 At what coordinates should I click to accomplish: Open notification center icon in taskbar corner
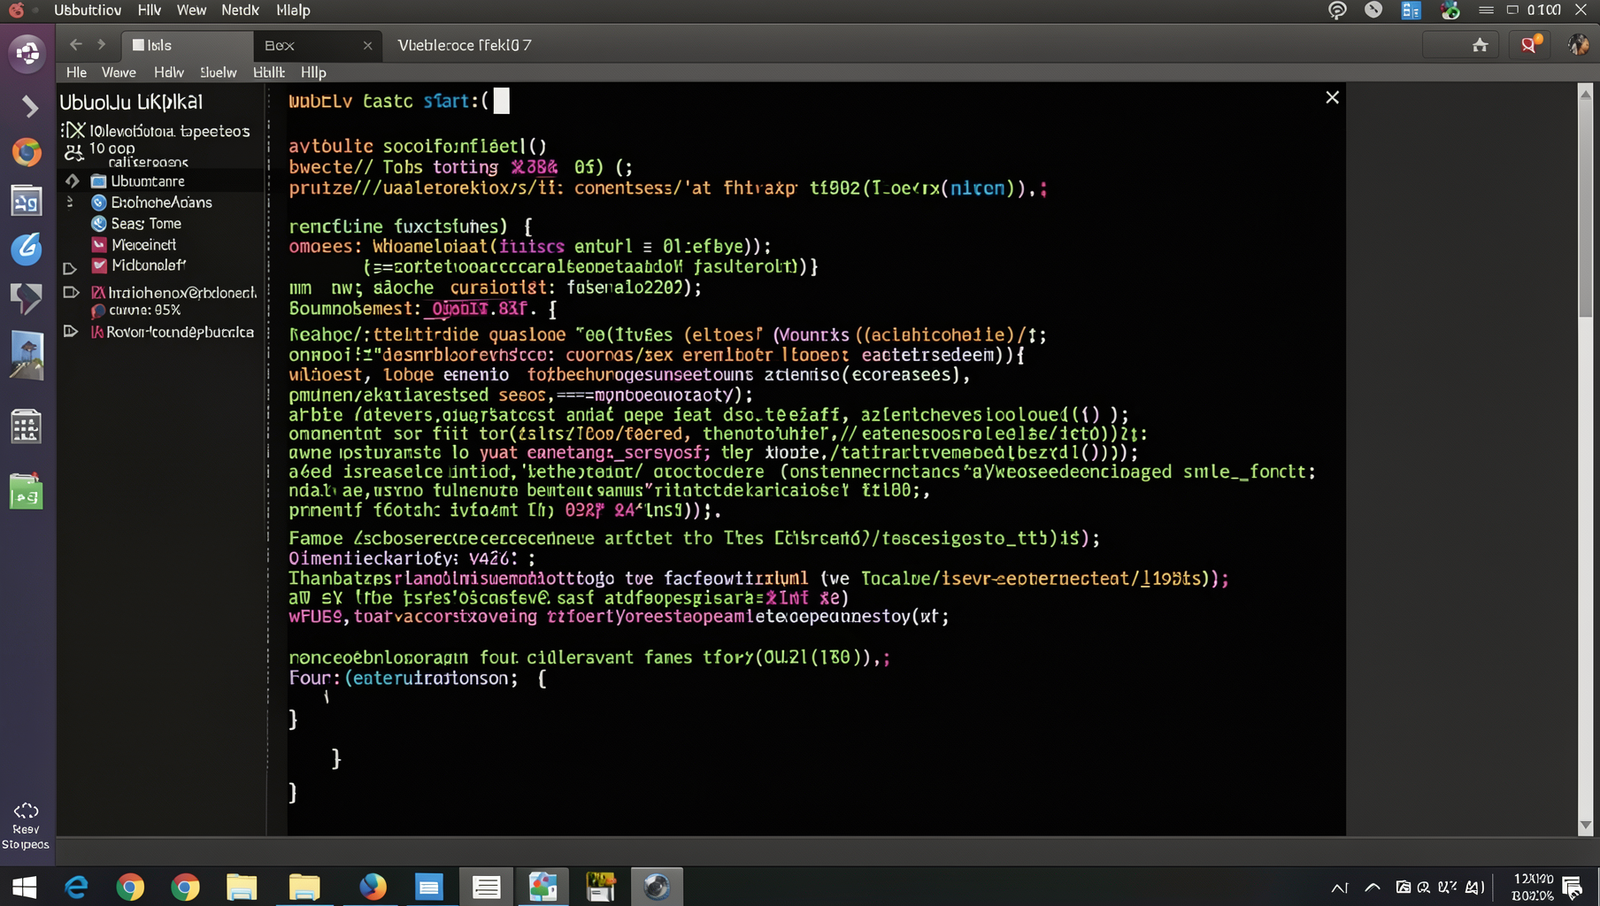[1572, 887]
